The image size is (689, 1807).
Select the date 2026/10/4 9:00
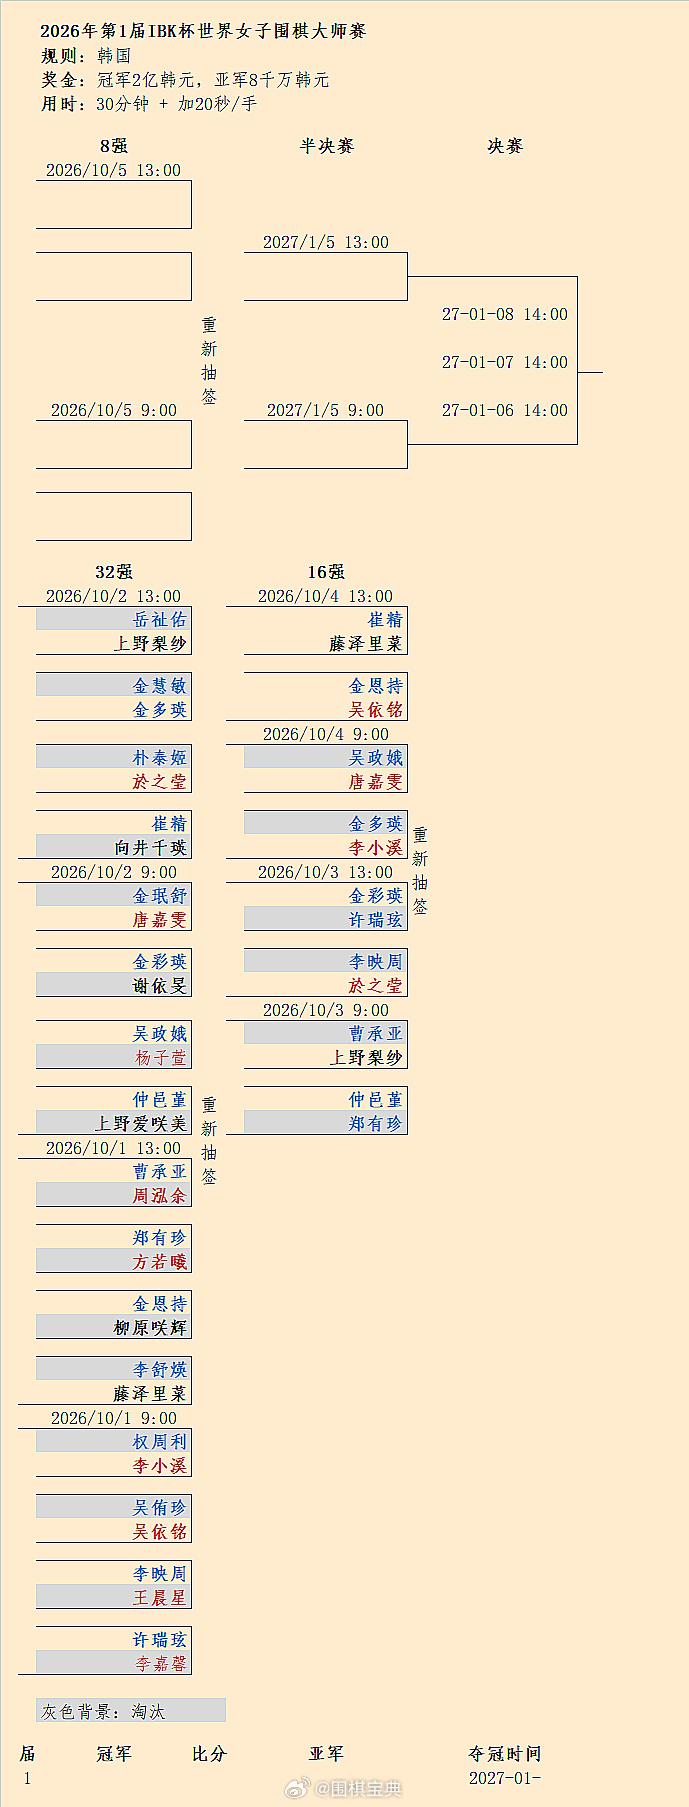326,735
